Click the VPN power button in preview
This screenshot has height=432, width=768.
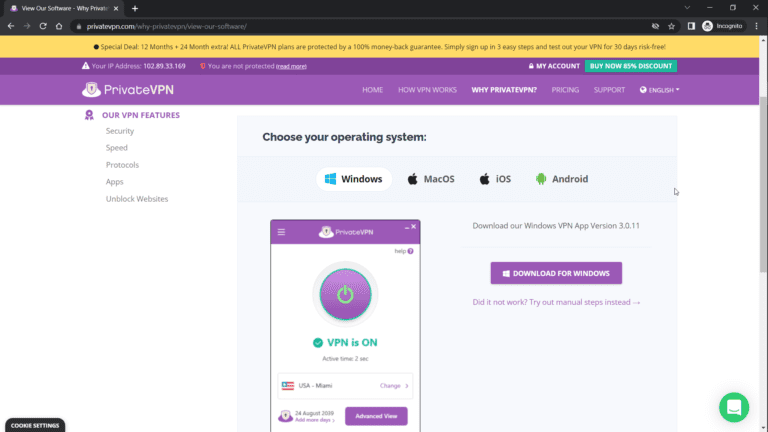(x=345, y=294)
